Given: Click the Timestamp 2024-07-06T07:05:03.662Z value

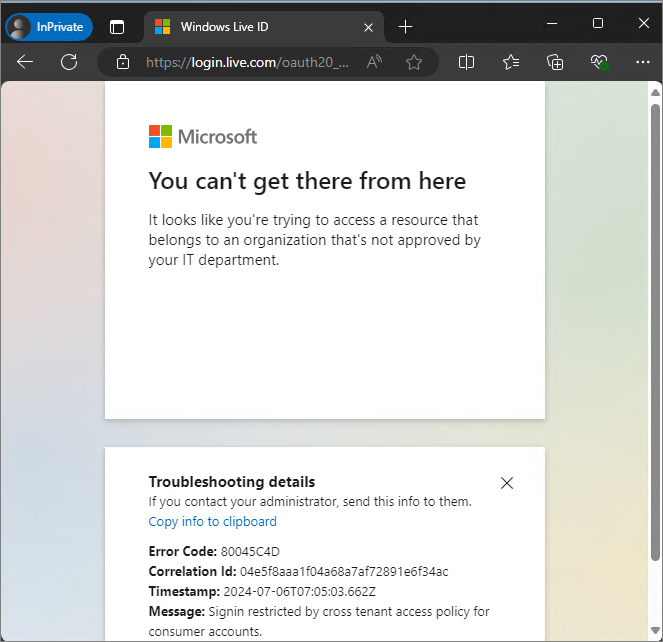Looking at the screenshot, I should [299, 591].
